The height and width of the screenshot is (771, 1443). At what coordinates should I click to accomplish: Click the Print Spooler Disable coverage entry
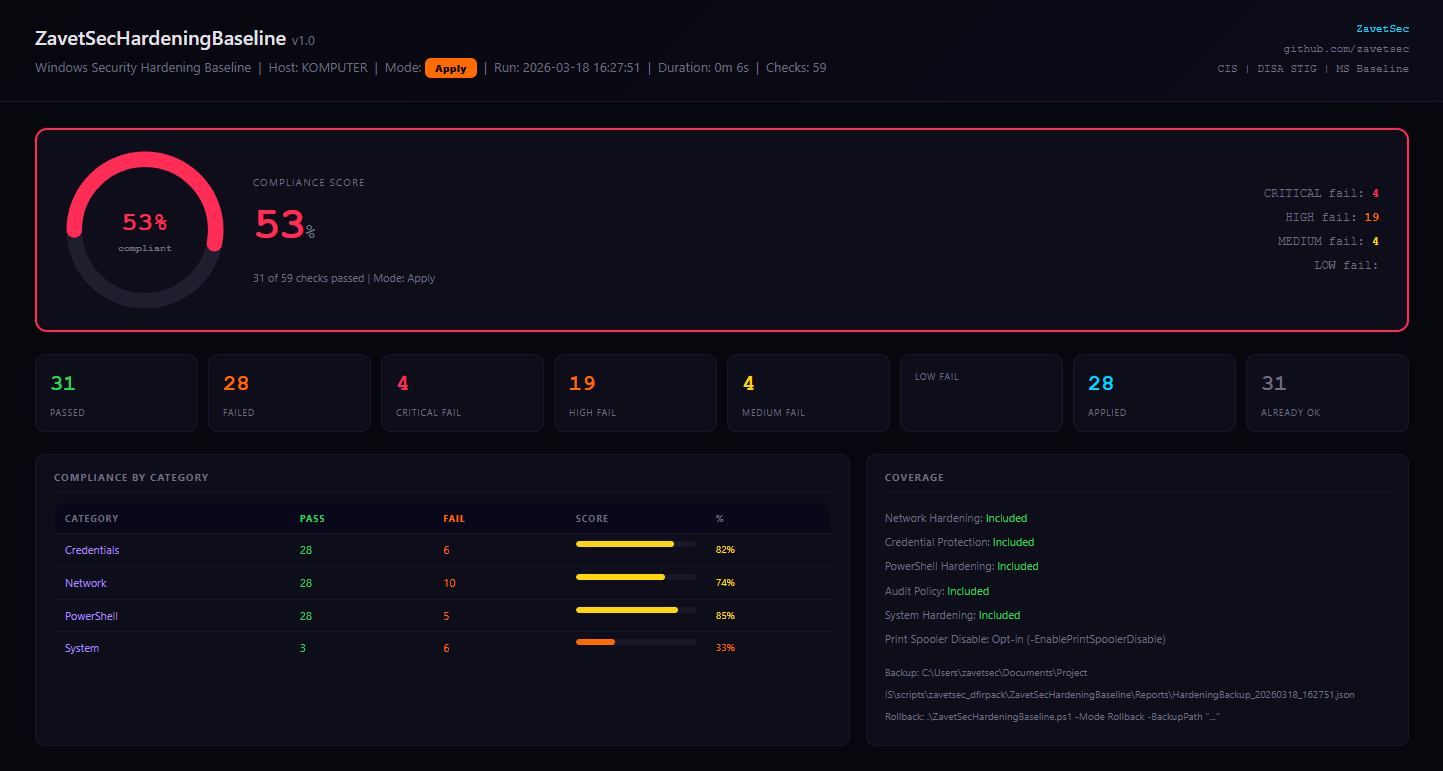pyautogui.click(x=1025, y=639)
